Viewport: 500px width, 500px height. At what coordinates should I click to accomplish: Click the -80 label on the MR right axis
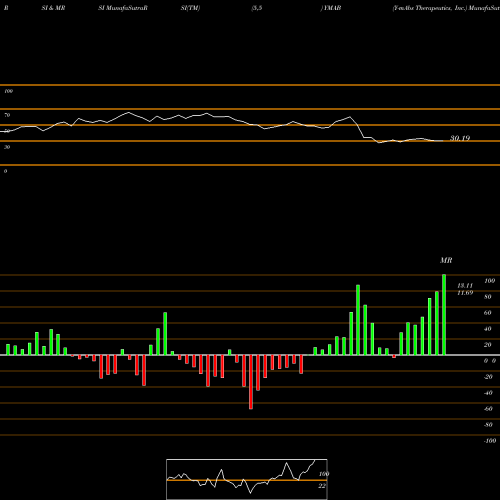488,425
